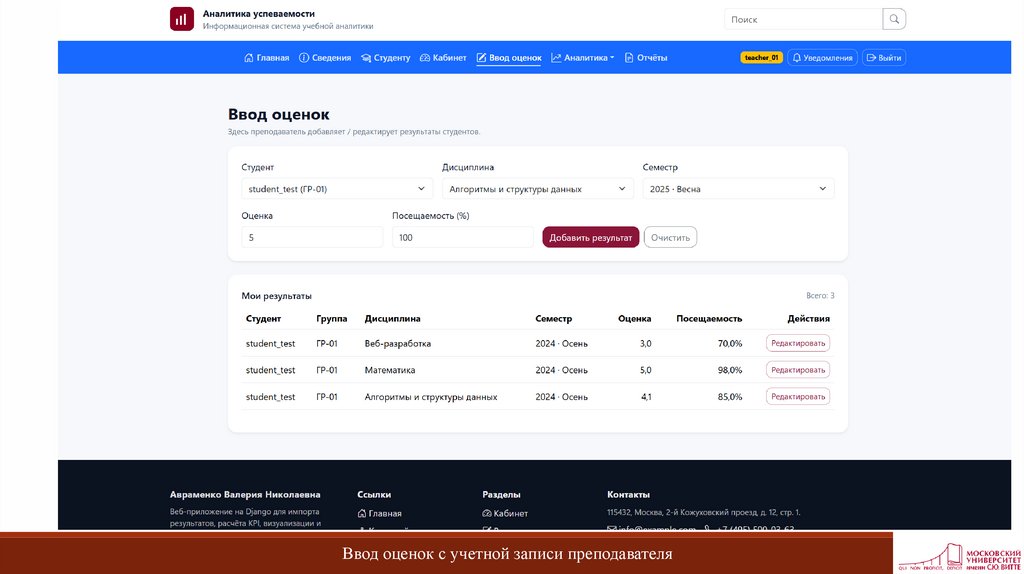The image size is (1024, 574).
Task: Click the Уведомления bell button
Action: pyautogui.click(x=822, y=58)
